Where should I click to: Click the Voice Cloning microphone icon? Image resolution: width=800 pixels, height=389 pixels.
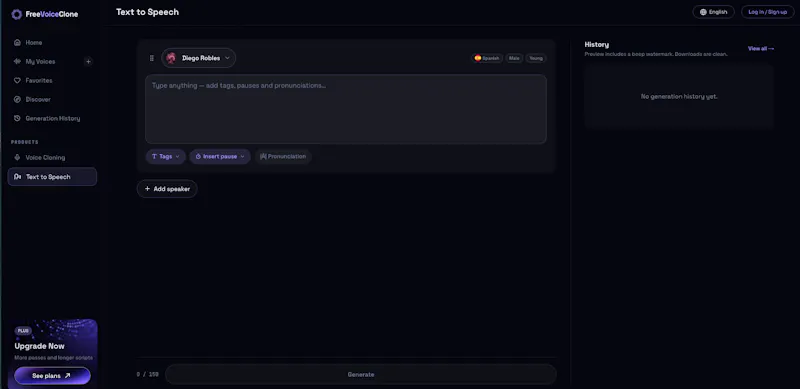(17, 158)
